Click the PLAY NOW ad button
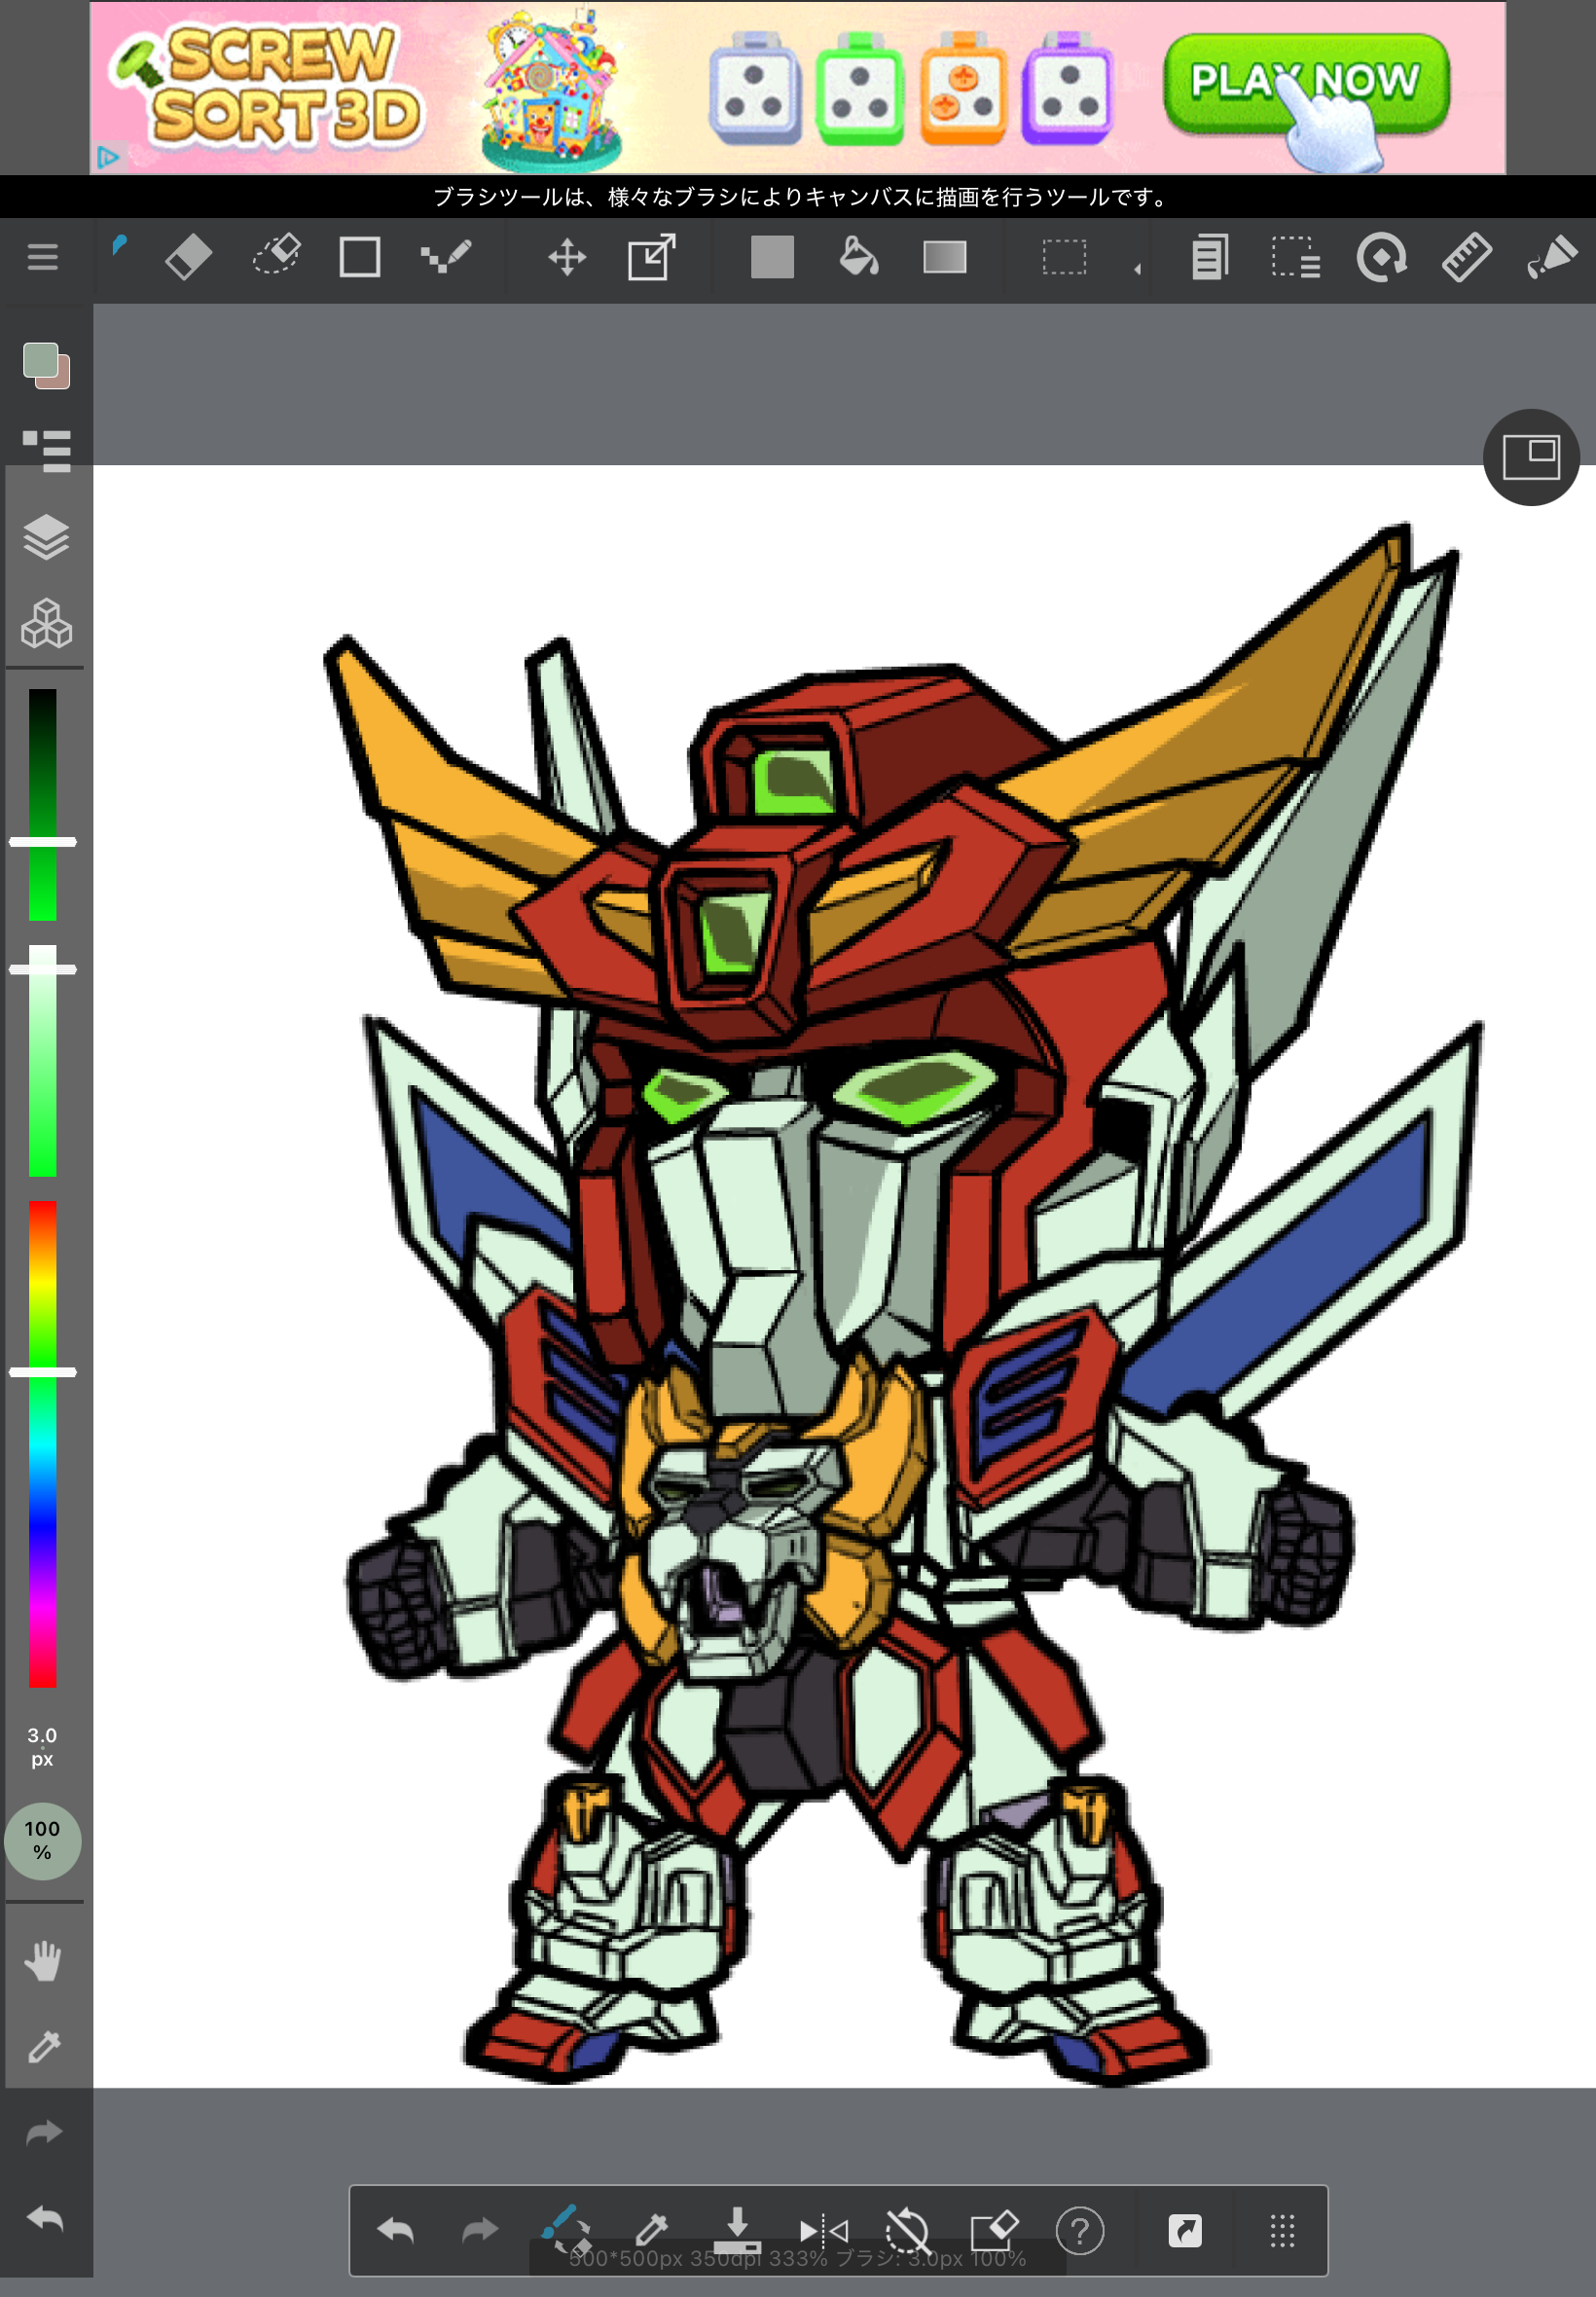1596x2297 pixels. (x=1306, y=82)
